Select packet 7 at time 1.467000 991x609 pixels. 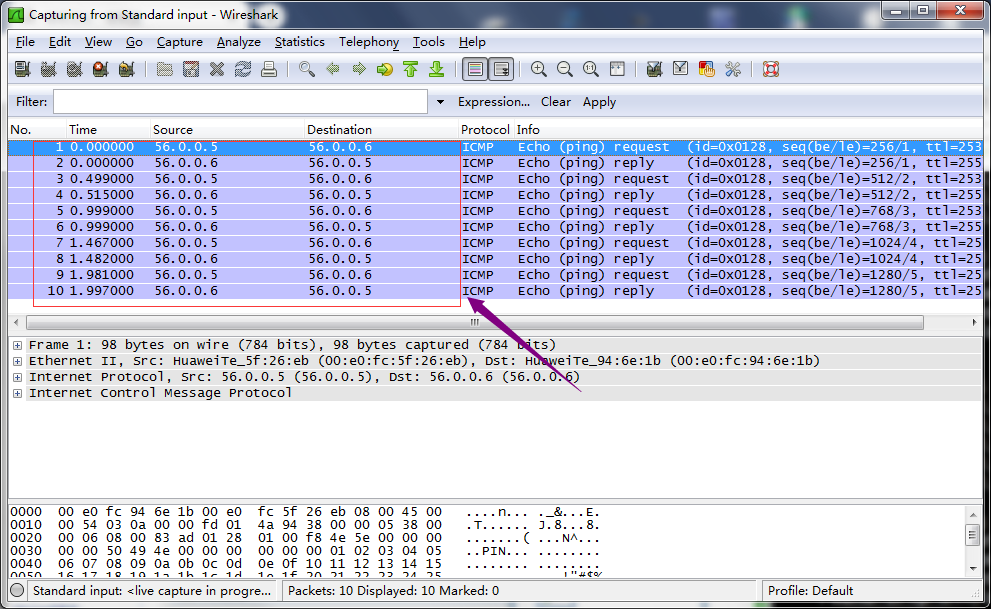point(495,243)
